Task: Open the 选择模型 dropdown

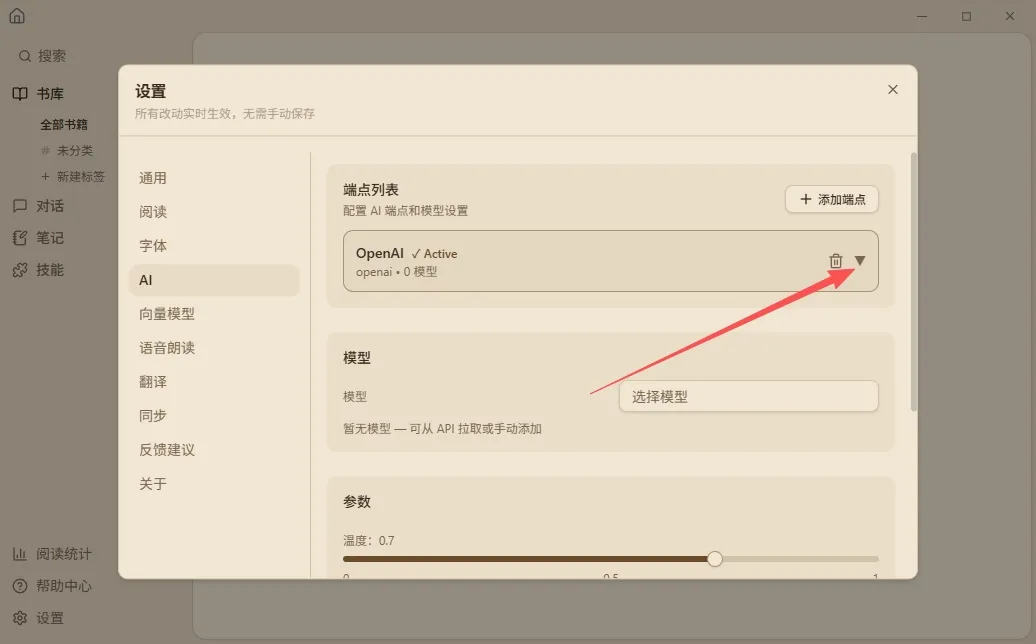Action: pos(749,396)
